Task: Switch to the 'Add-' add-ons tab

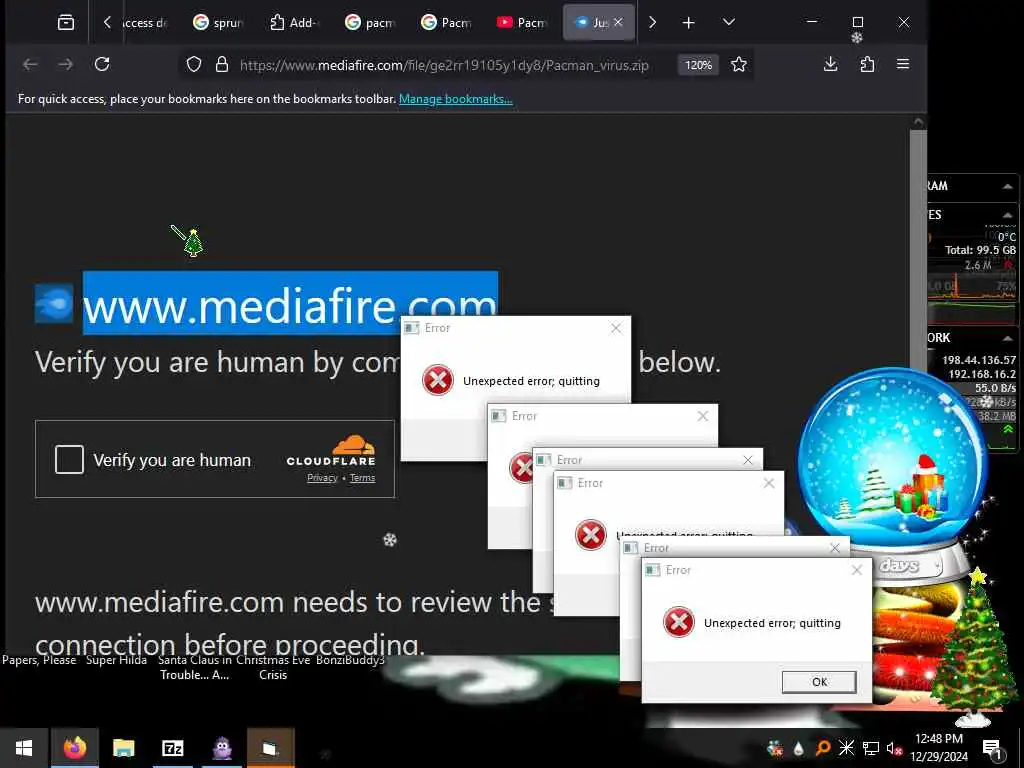Action: tap(293, 23)
